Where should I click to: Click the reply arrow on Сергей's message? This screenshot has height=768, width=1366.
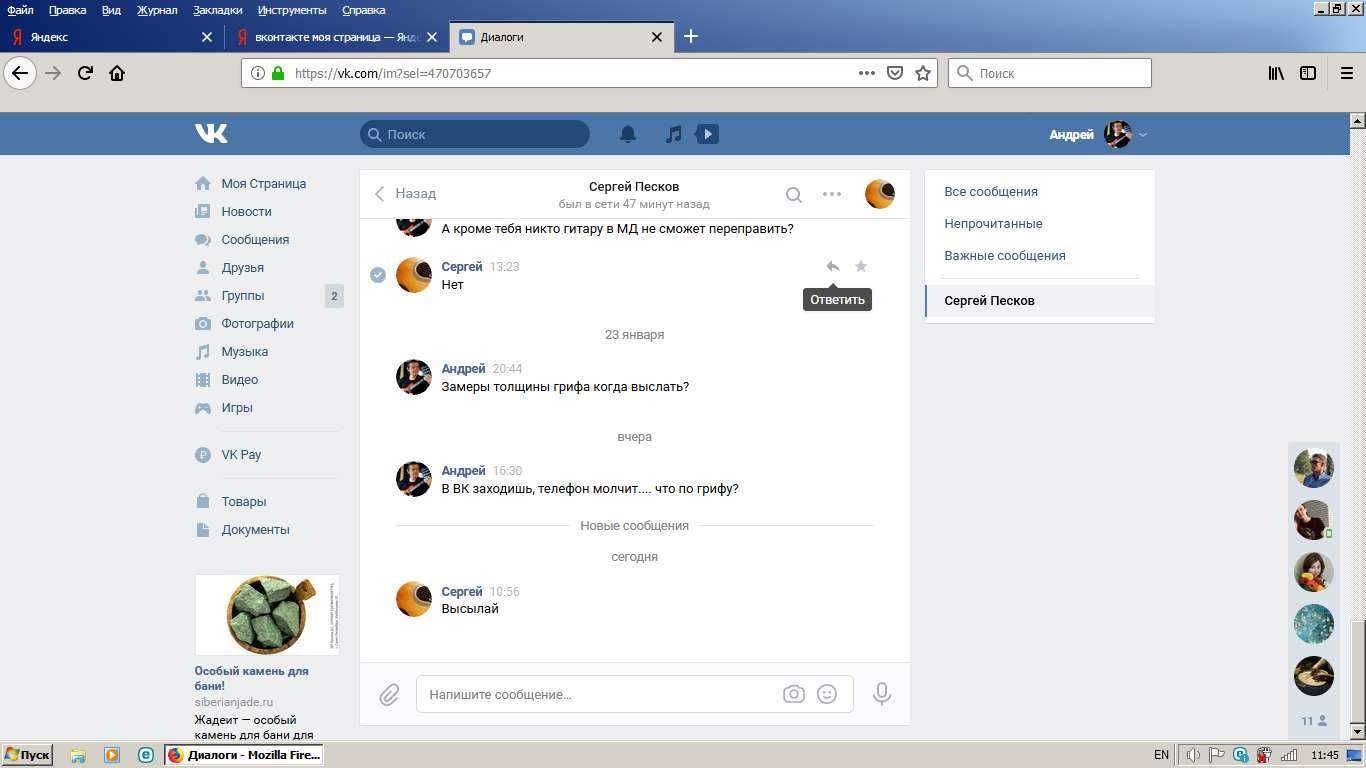832,266
